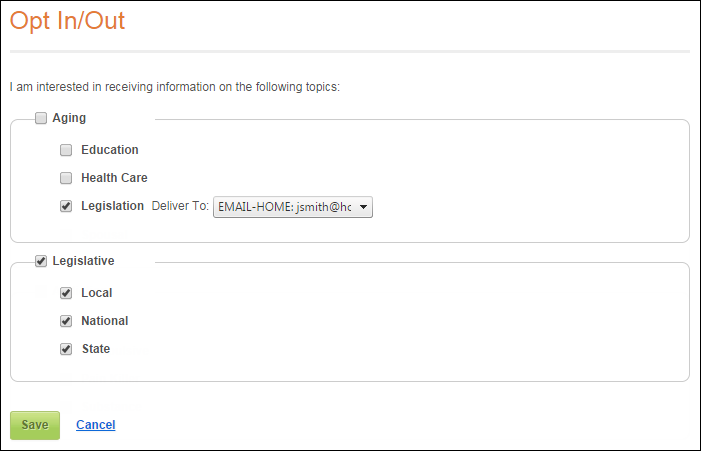
Task: Click the Aging group label
Action: [x=69, y=118]
